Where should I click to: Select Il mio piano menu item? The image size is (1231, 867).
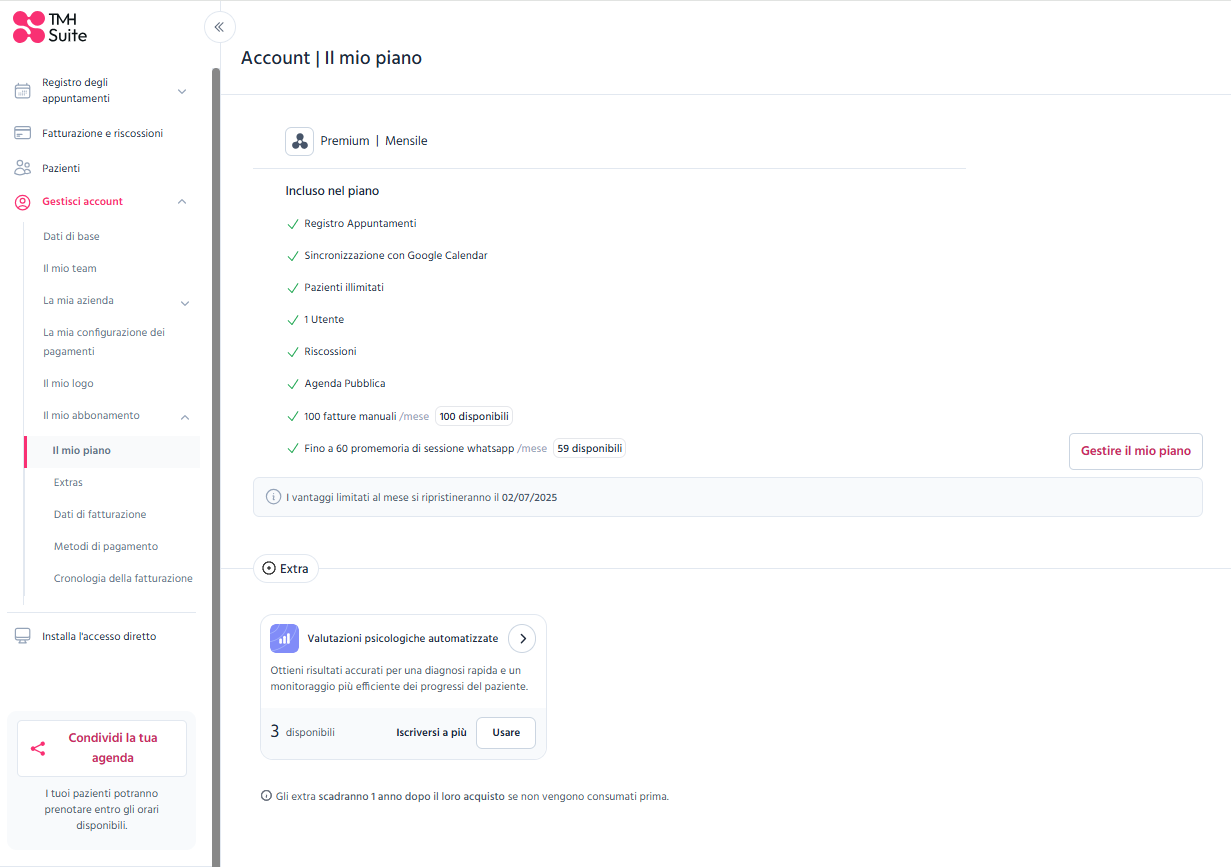click(112, 451)
